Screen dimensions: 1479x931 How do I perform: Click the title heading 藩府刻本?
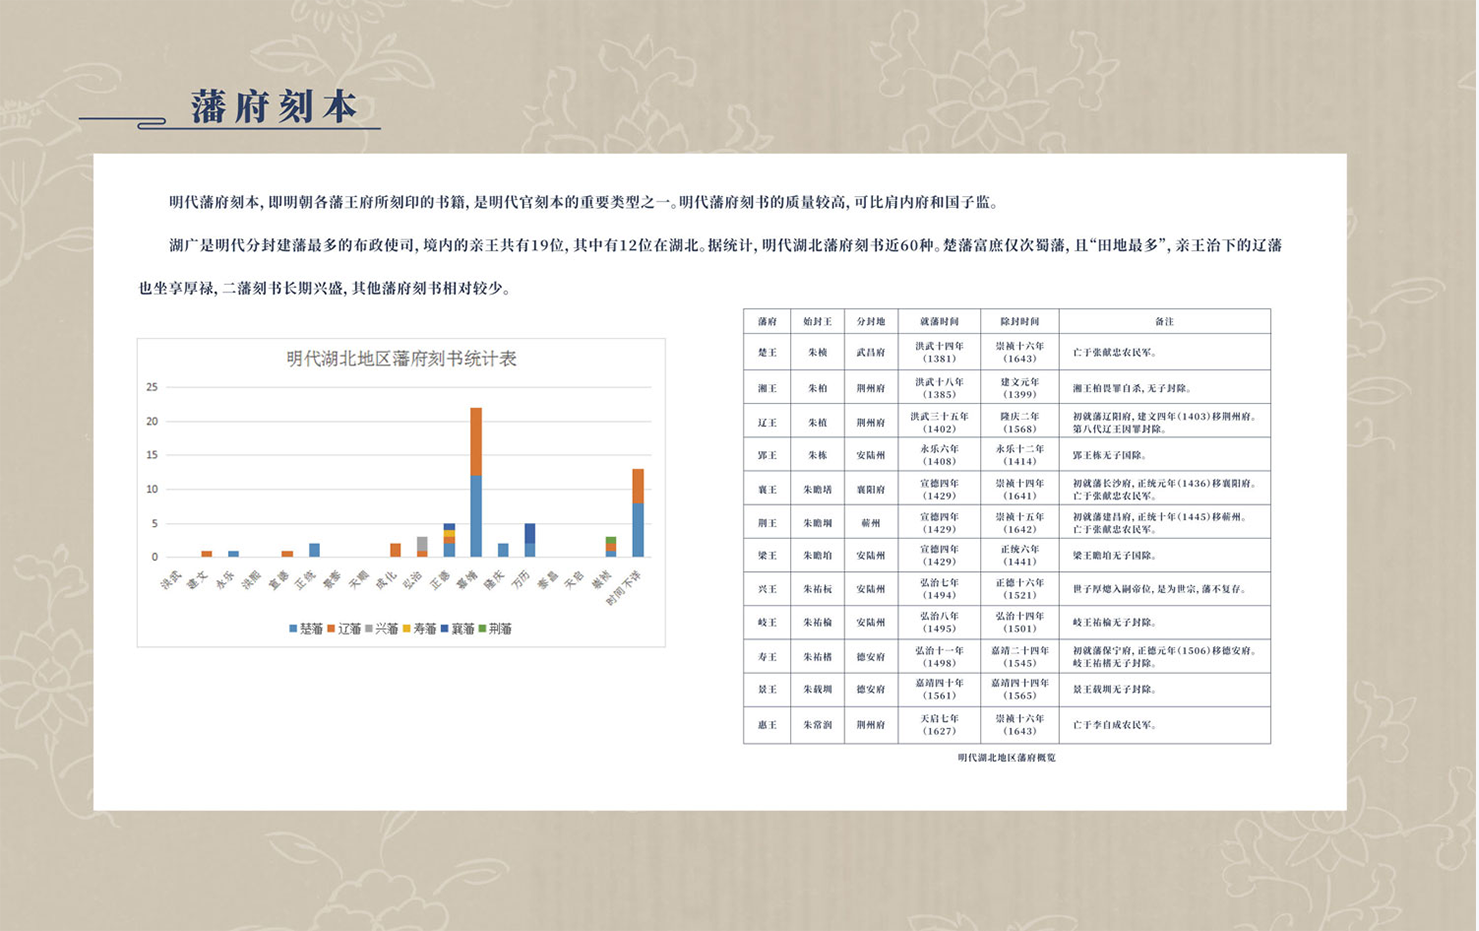[275, 107]
